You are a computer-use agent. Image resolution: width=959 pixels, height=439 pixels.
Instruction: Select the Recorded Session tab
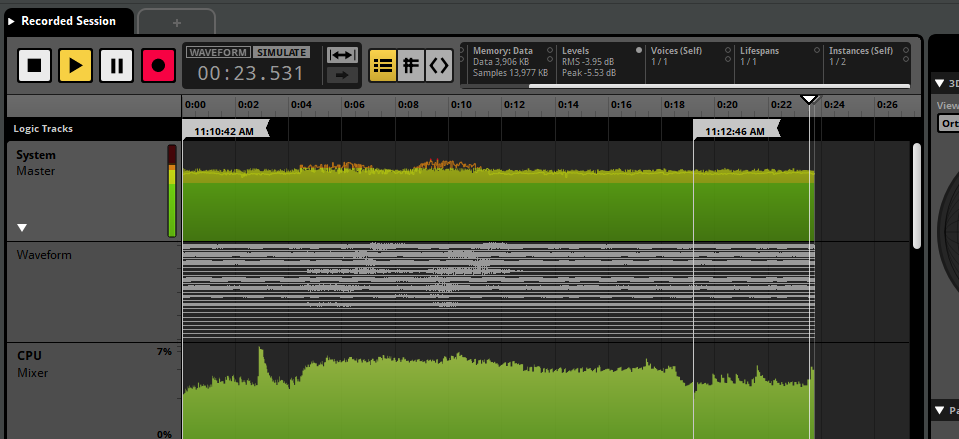(x=68, y=21)
